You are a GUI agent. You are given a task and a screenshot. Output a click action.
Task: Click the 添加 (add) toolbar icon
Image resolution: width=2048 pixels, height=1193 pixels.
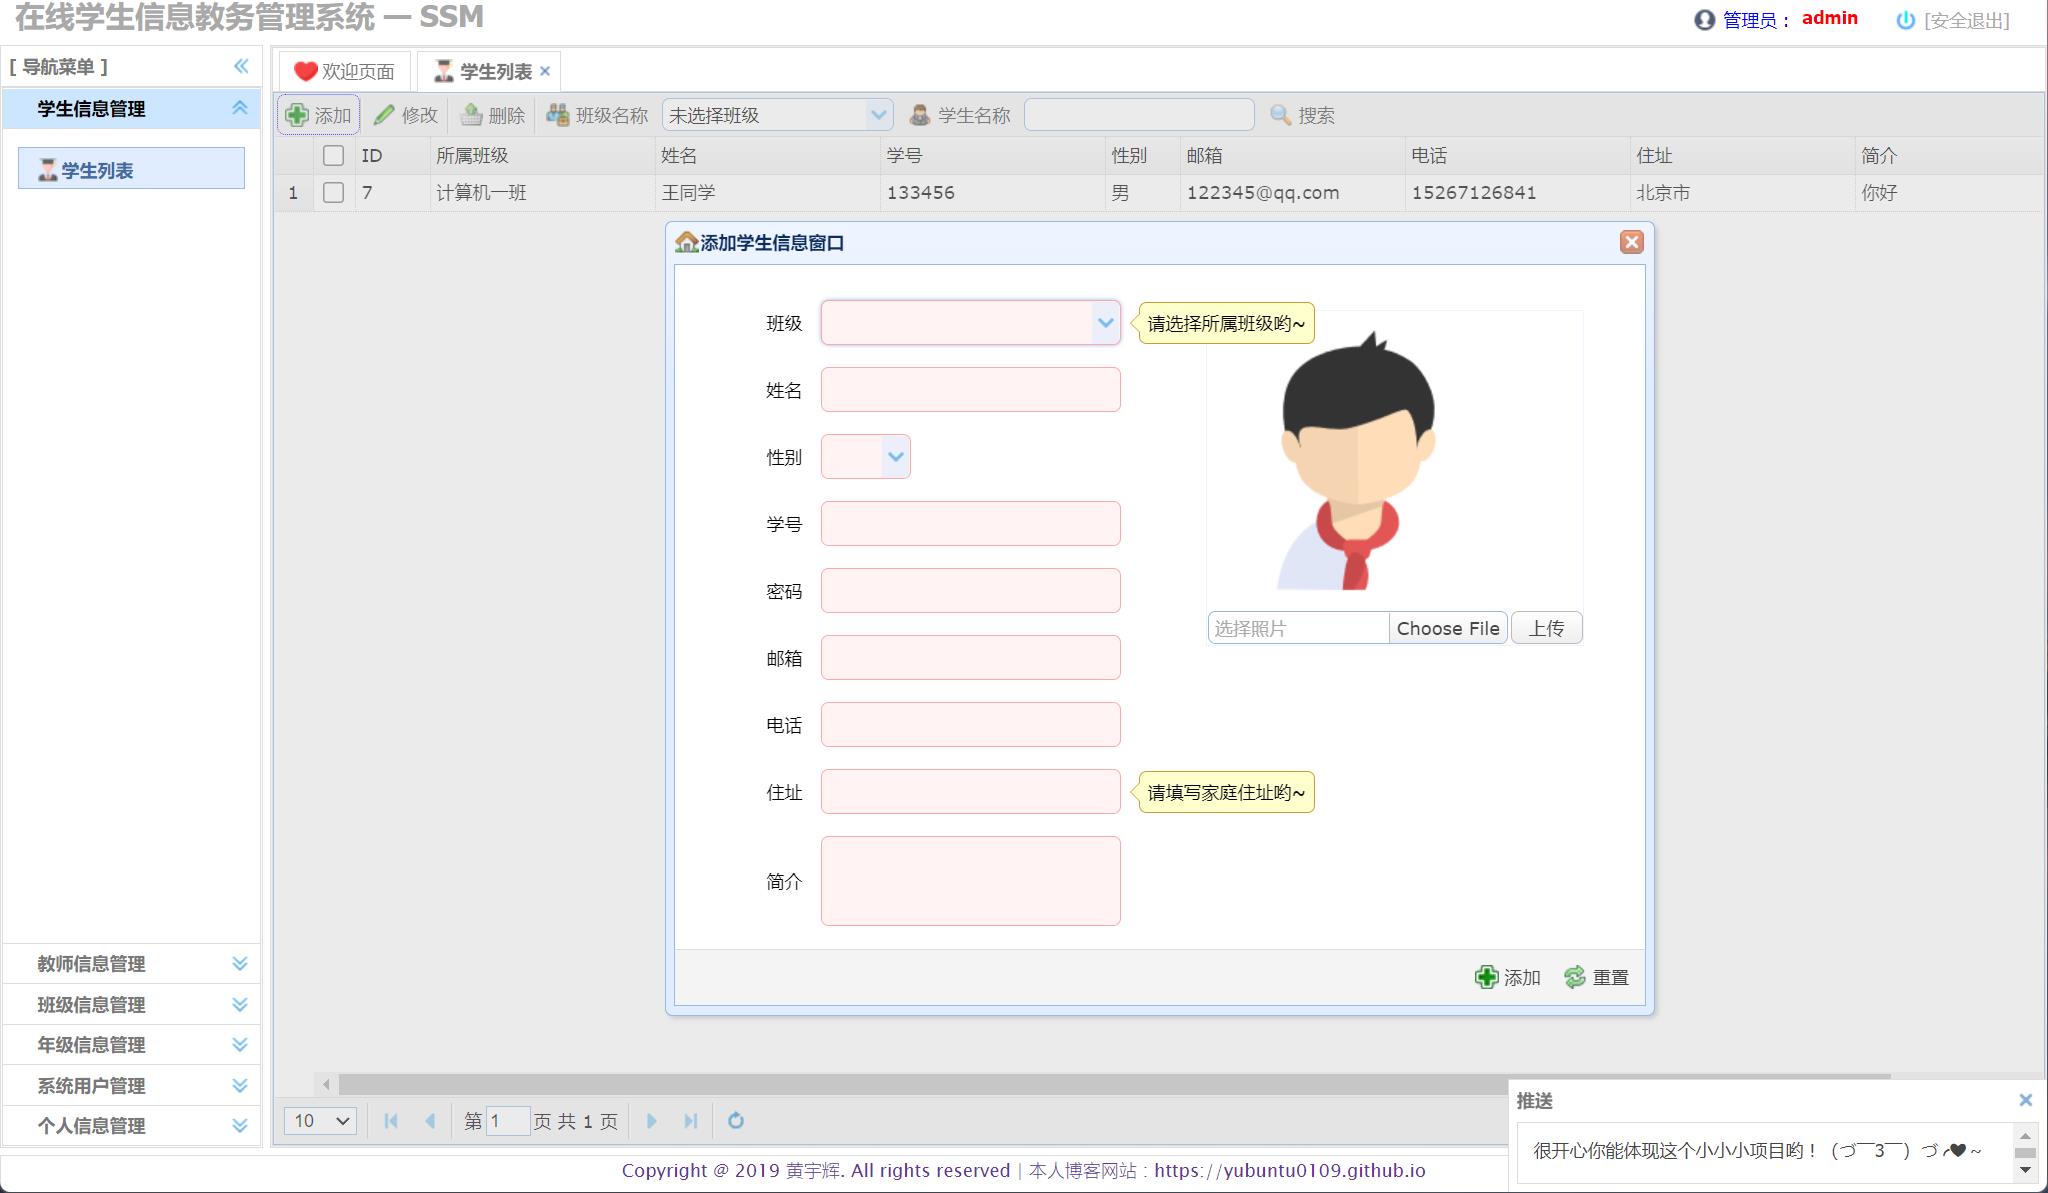pyautogui.click(x=318, y=114)
